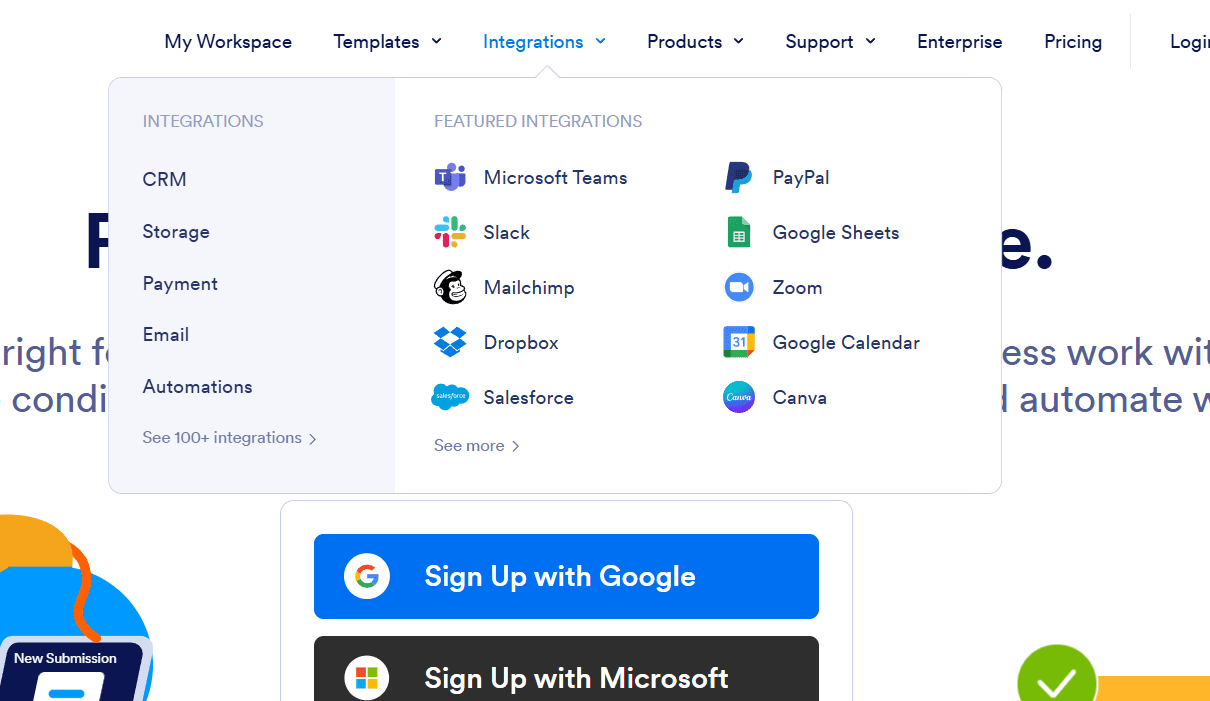Click the Microsoft logo on the signup button
The height and width of the screenshot is (701, 1210).
tap(367, 678)
